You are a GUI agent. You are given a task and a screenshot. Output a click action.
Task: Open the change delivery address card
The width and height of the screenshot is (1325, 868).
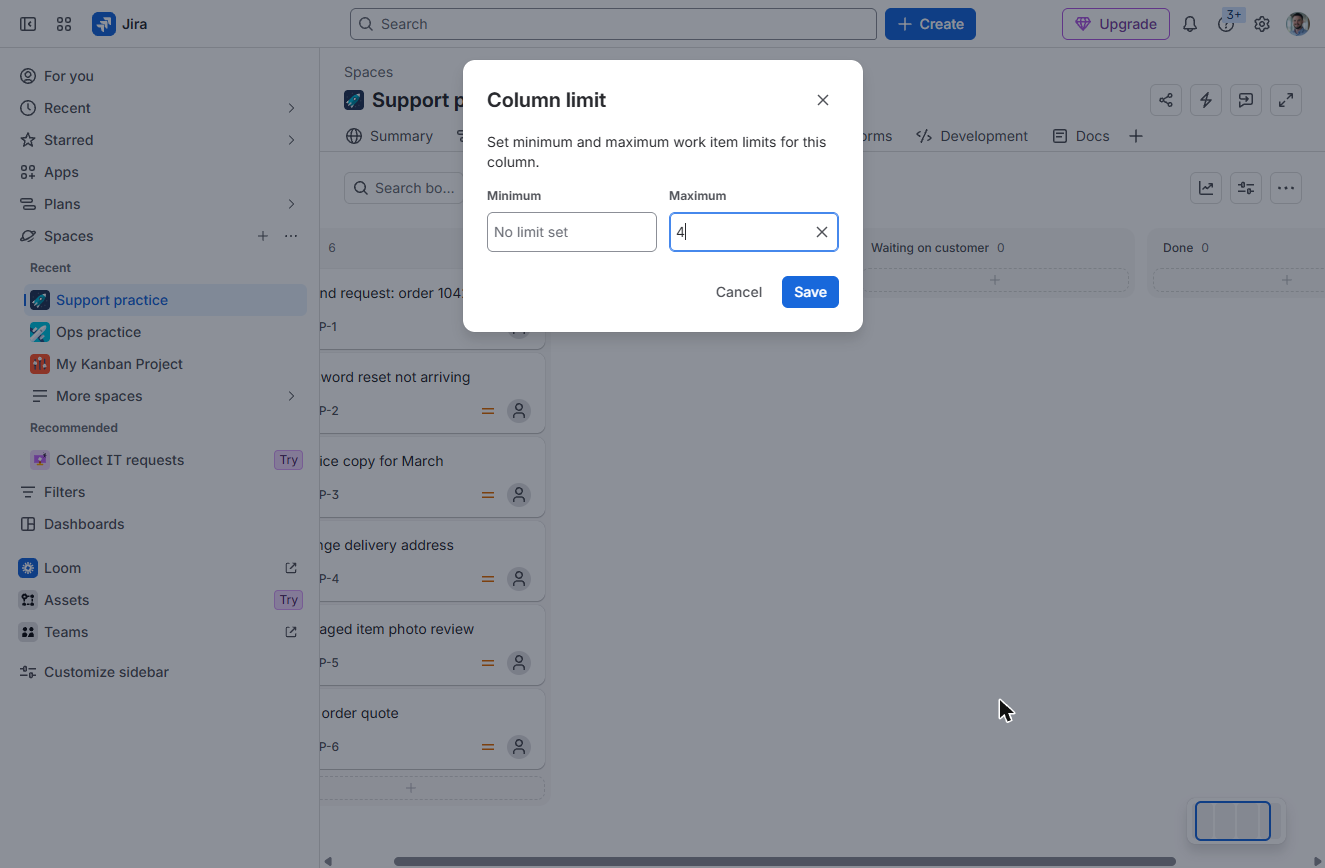tap(432, 560)
